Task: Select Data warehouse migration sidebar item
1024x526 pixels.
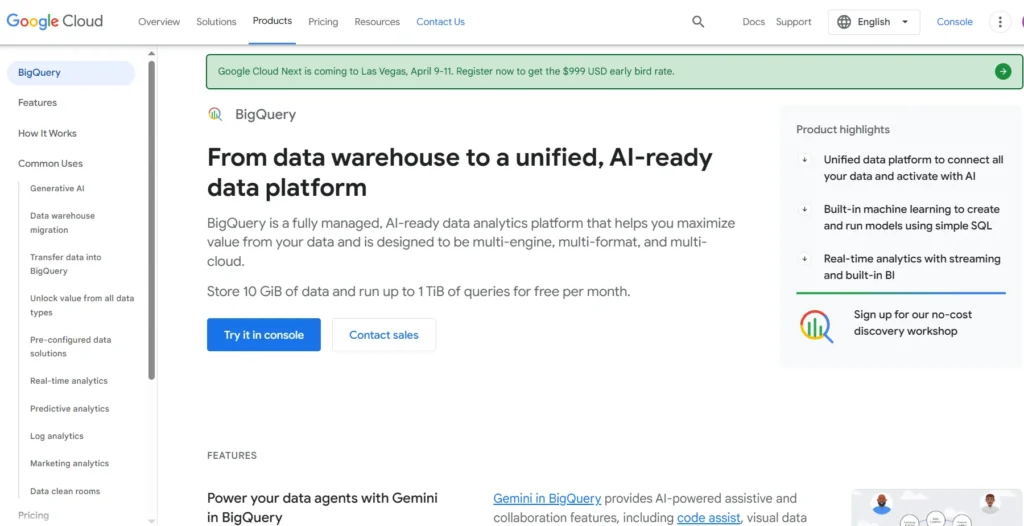Action: [62, 223]
